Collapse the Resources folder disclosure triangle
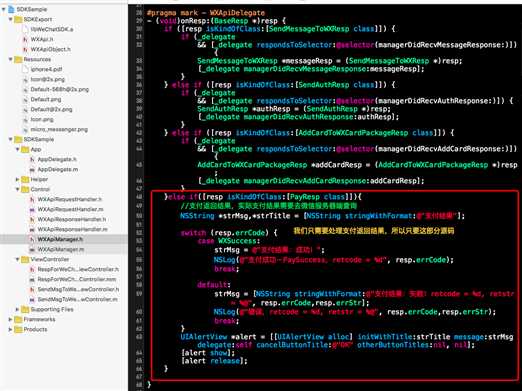 [x=10, y=59]
